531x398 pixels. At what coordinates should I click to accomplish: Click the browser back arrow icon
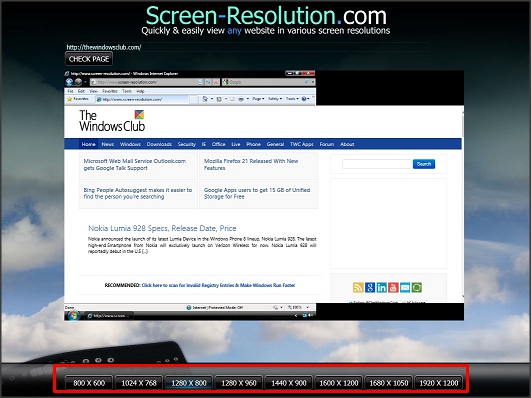pos(69,82)
